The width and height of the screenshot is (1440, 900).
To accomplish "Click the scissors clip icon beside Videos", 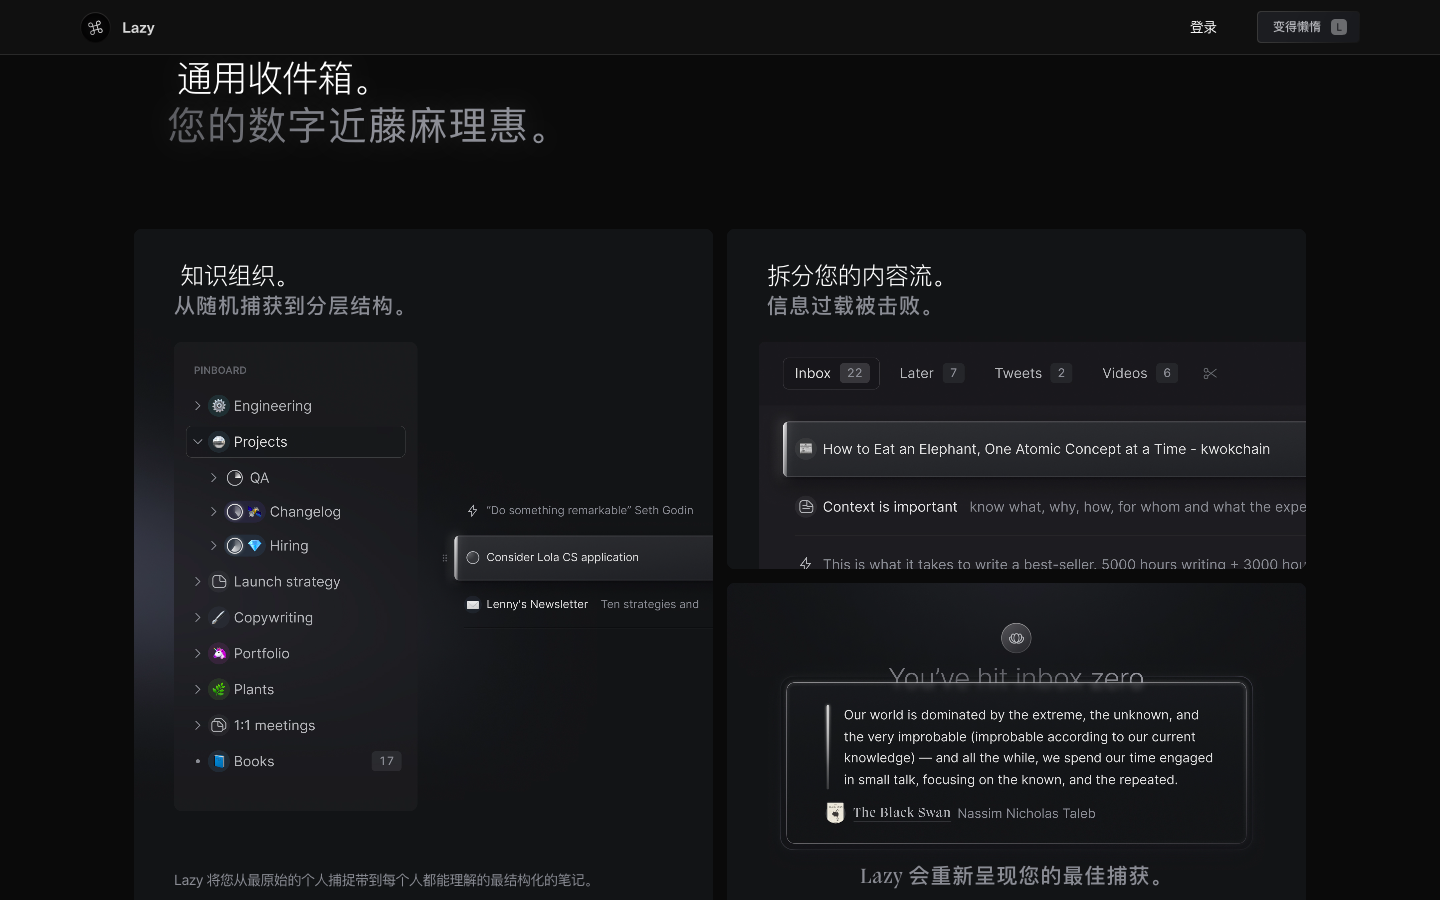I will pos(1210,374).
